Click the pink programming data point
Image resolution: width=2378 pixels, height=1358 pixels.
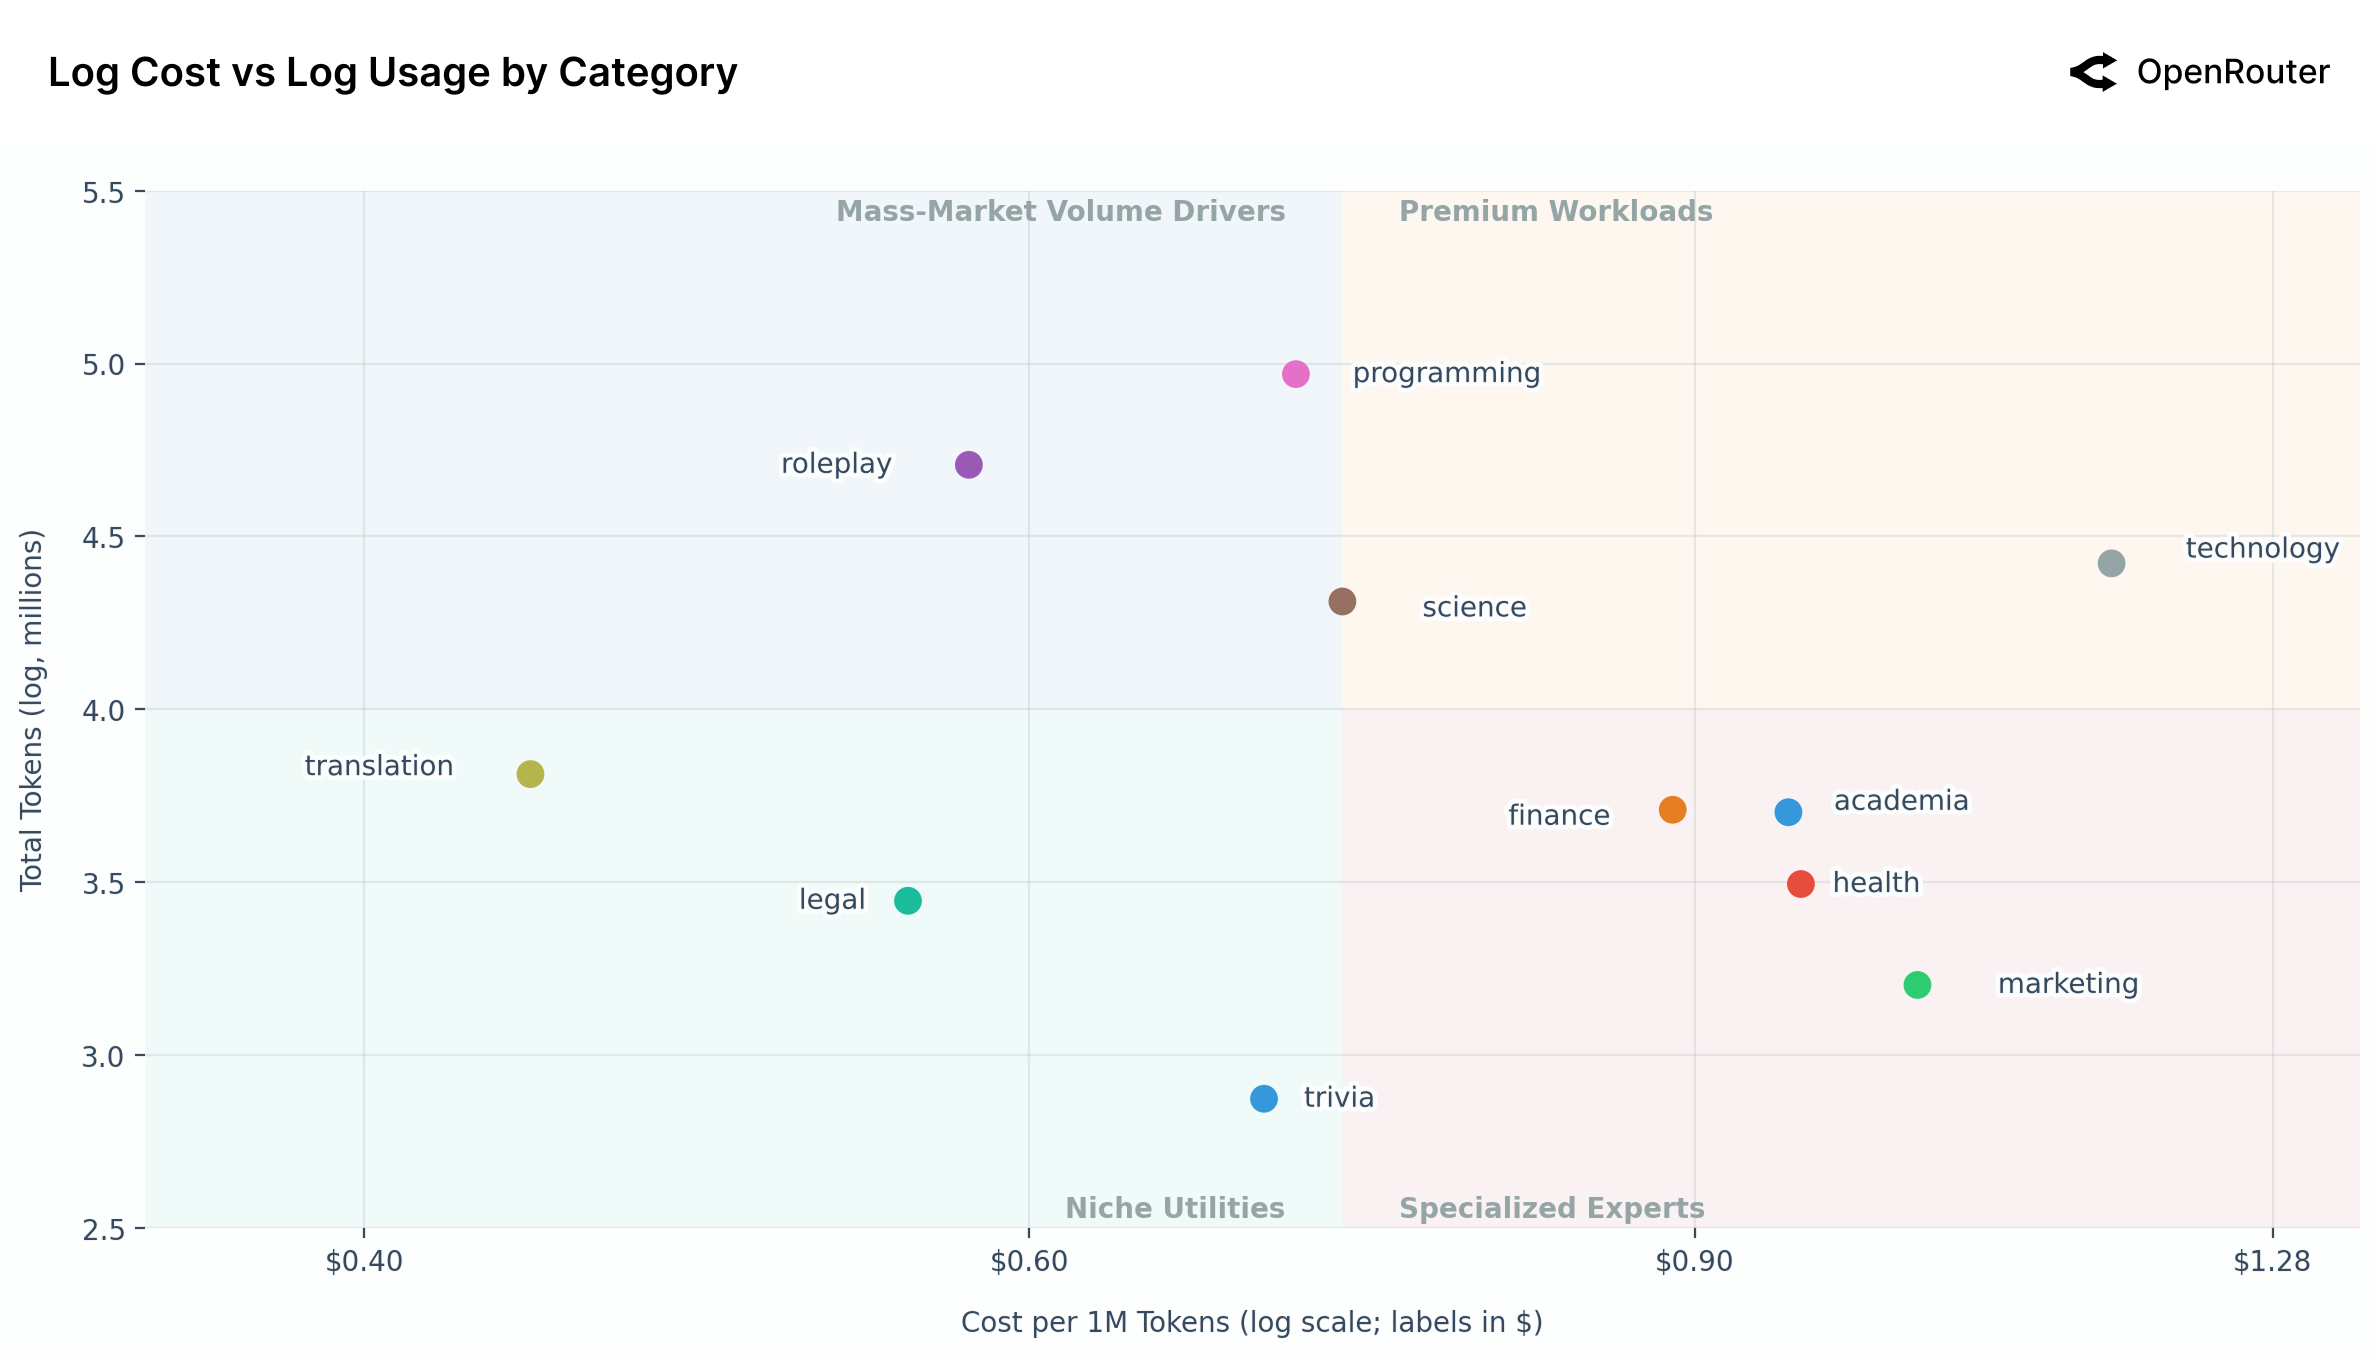click(x=1295, y=374)
